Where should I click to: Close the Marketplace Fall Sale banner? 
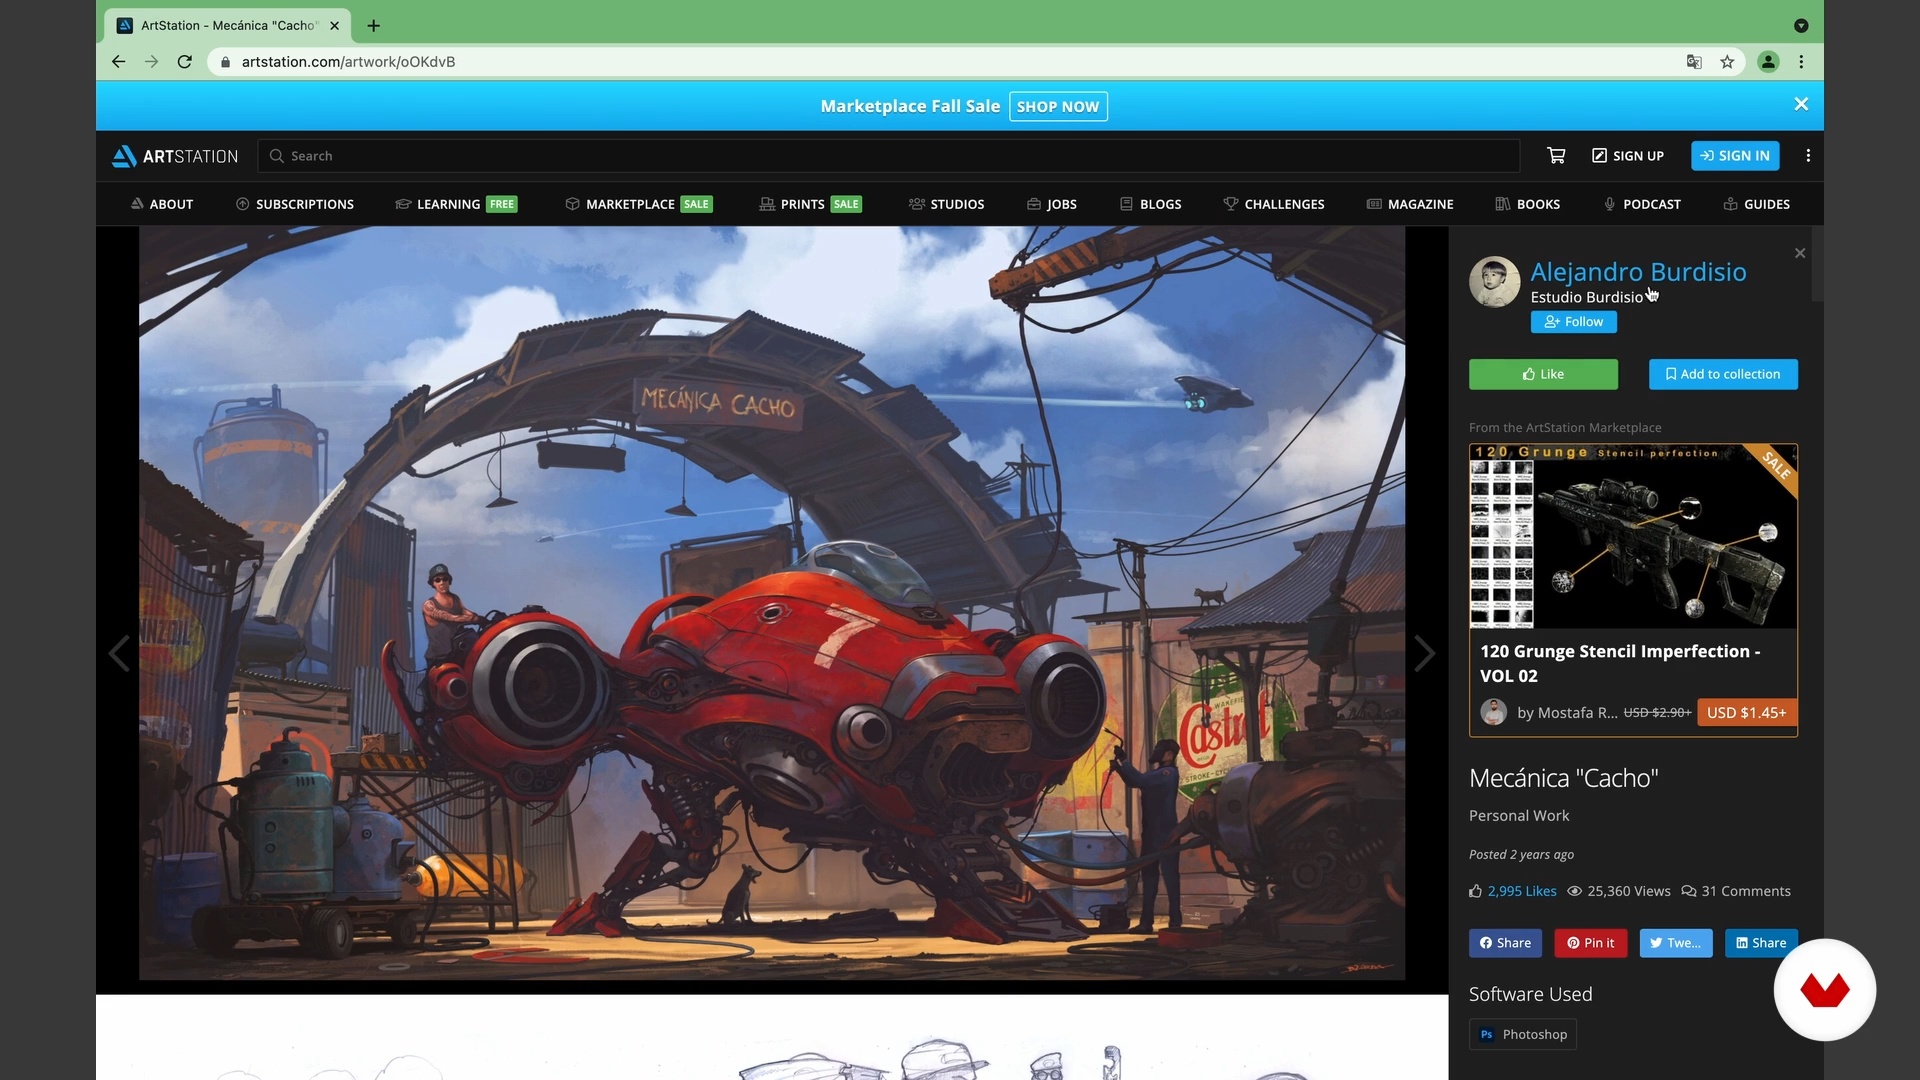tap(1801, 104)
